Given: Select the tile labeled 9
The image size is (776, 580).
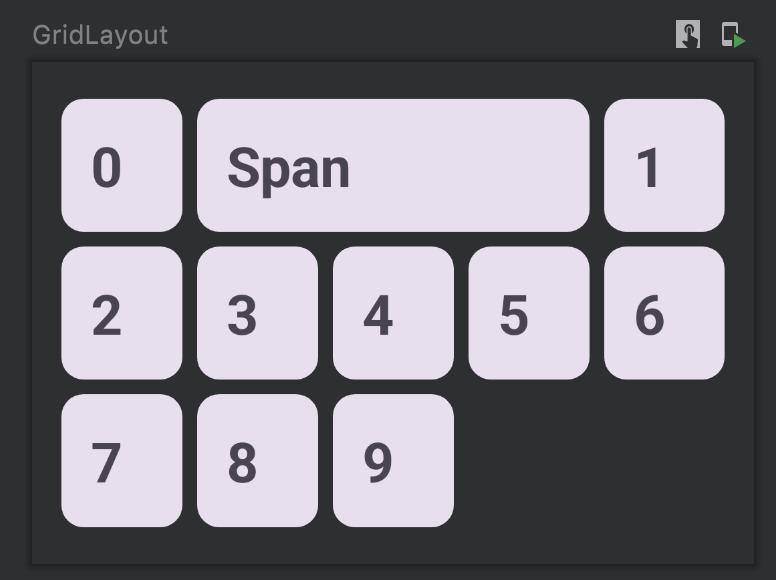Looking at the screenshot, I should [x=393, y=460].
